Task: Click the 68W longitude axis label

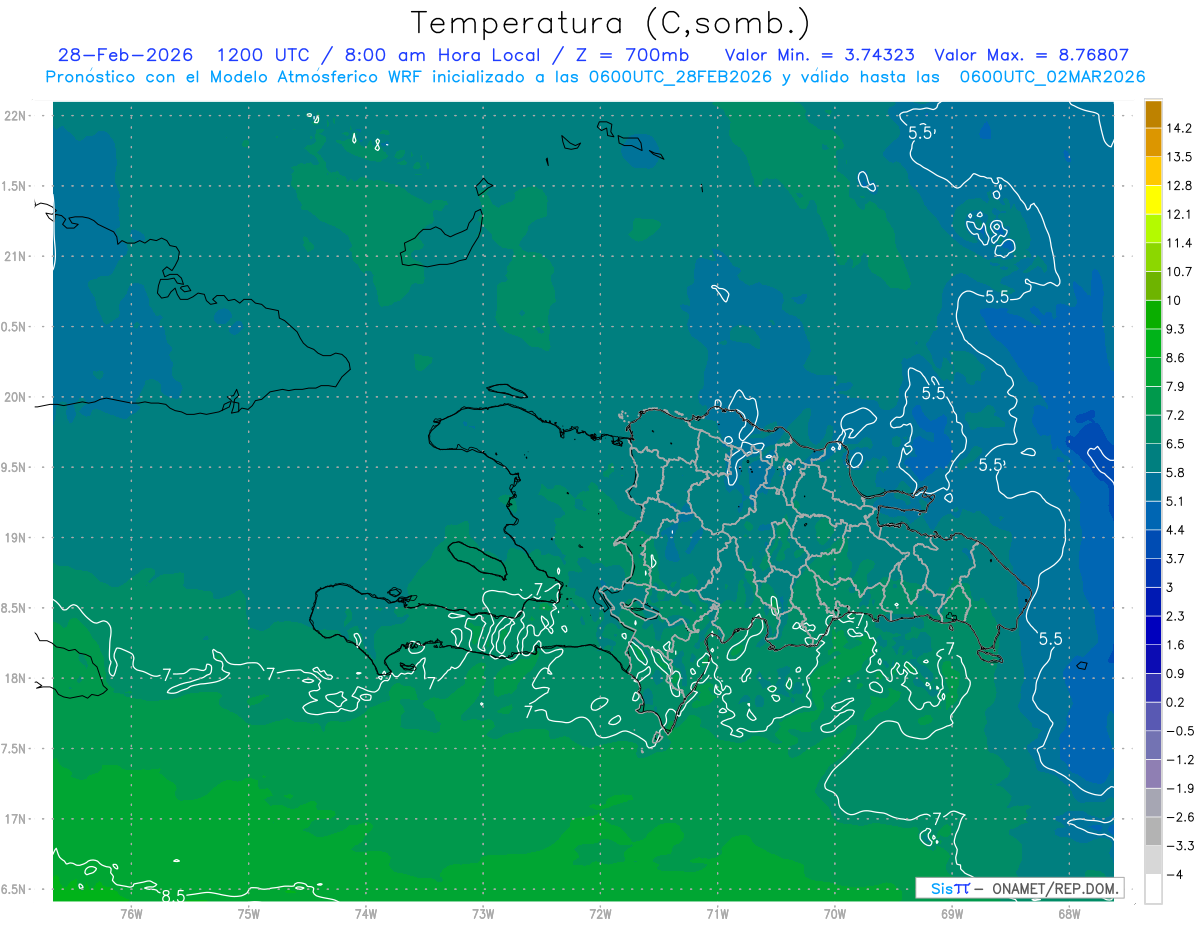Action: click(x=1068, y=913)
